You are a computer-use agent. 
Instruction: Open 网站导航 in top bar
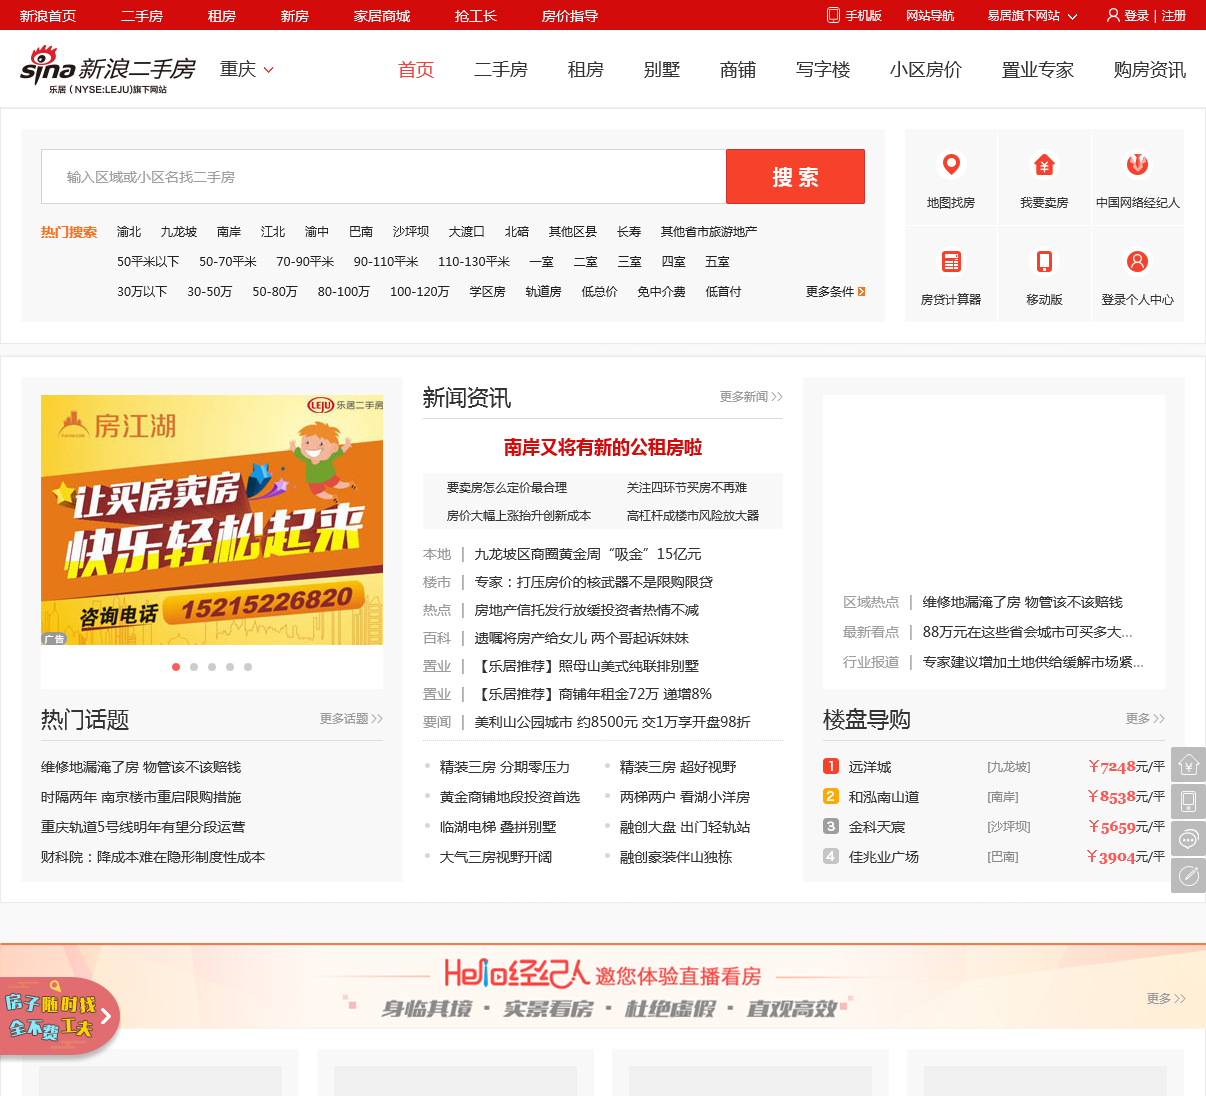coord(930,15)
